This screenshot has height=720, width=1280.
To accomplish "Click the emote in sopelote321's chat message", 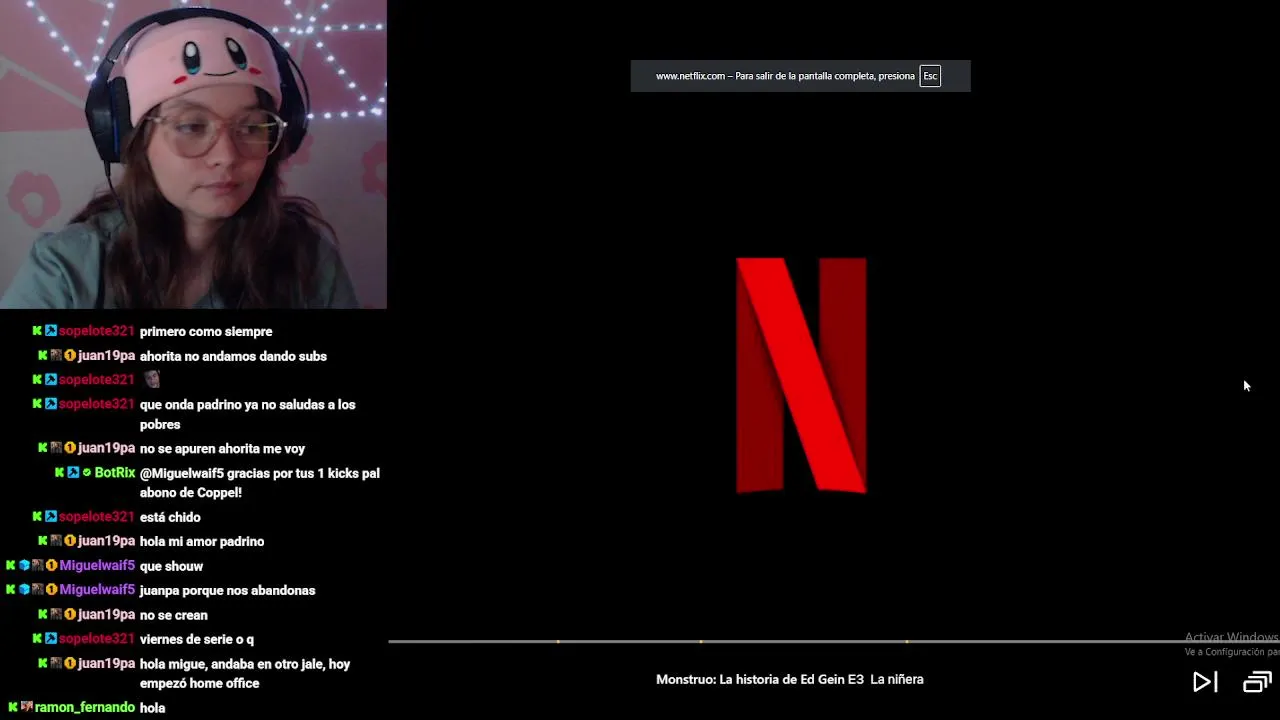I will point(151,379).
